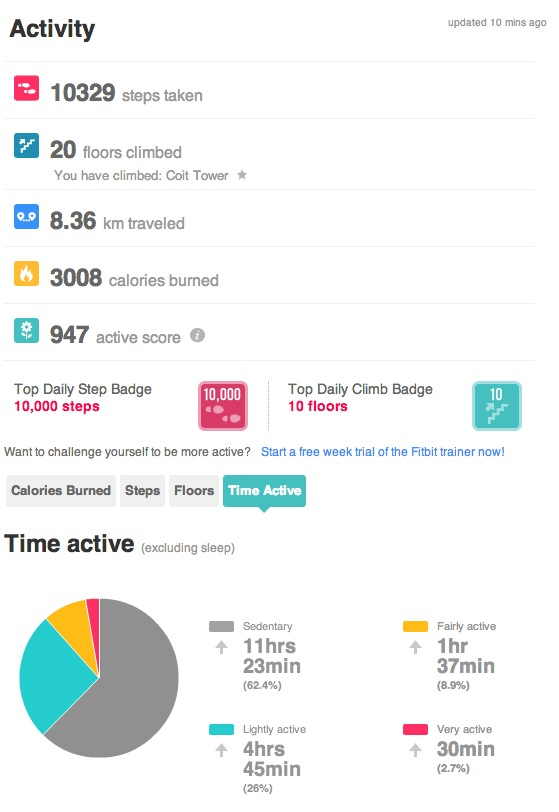Image resolution: width=559 pixels, height=812 pixels.
Task: Switch to the Calories Burned tab
Action: click(x=61, y=490)
